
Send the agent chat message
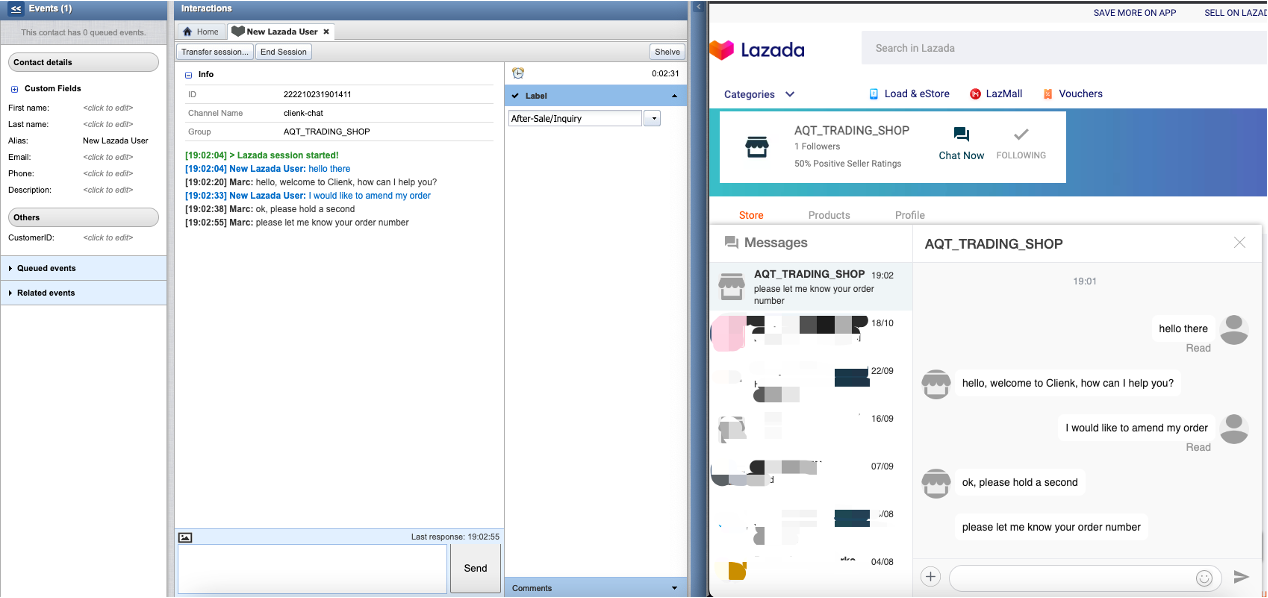point(475,568)
